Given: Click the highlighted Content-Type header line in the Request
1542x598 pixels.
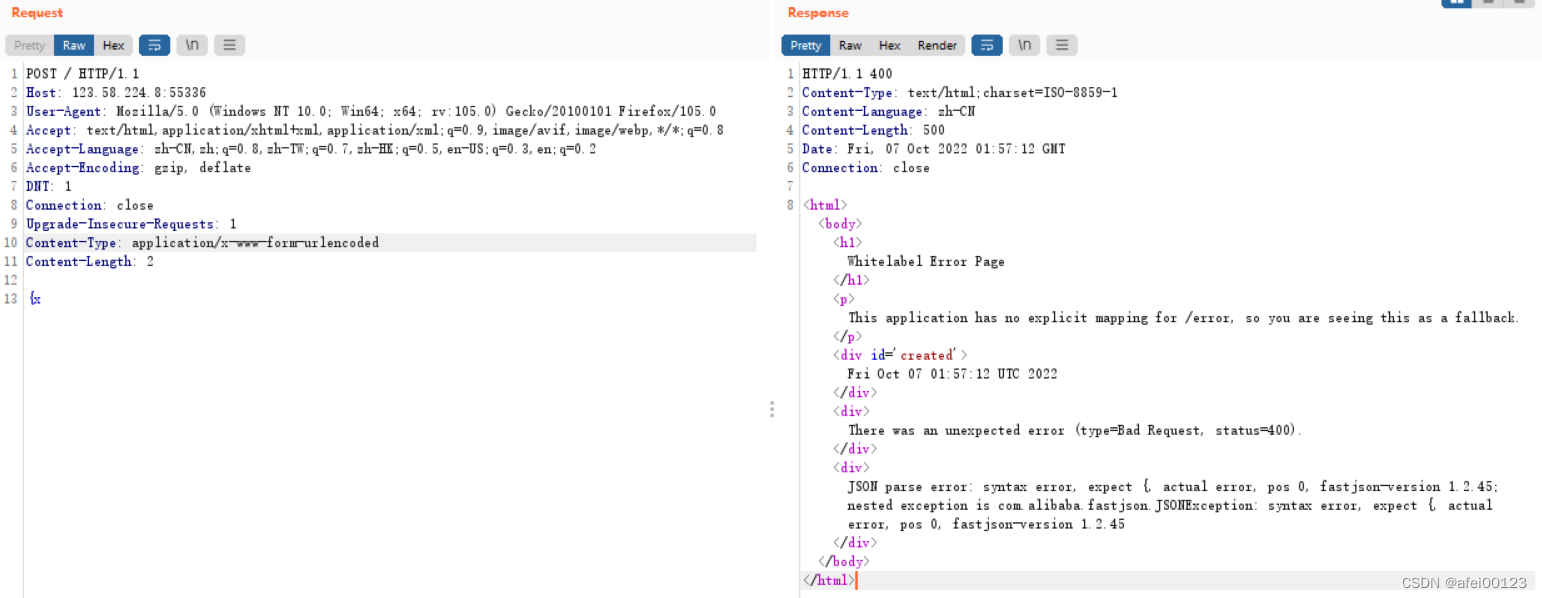Looking at the screenshot, I should pyautogui.click(x=202, y=242).
